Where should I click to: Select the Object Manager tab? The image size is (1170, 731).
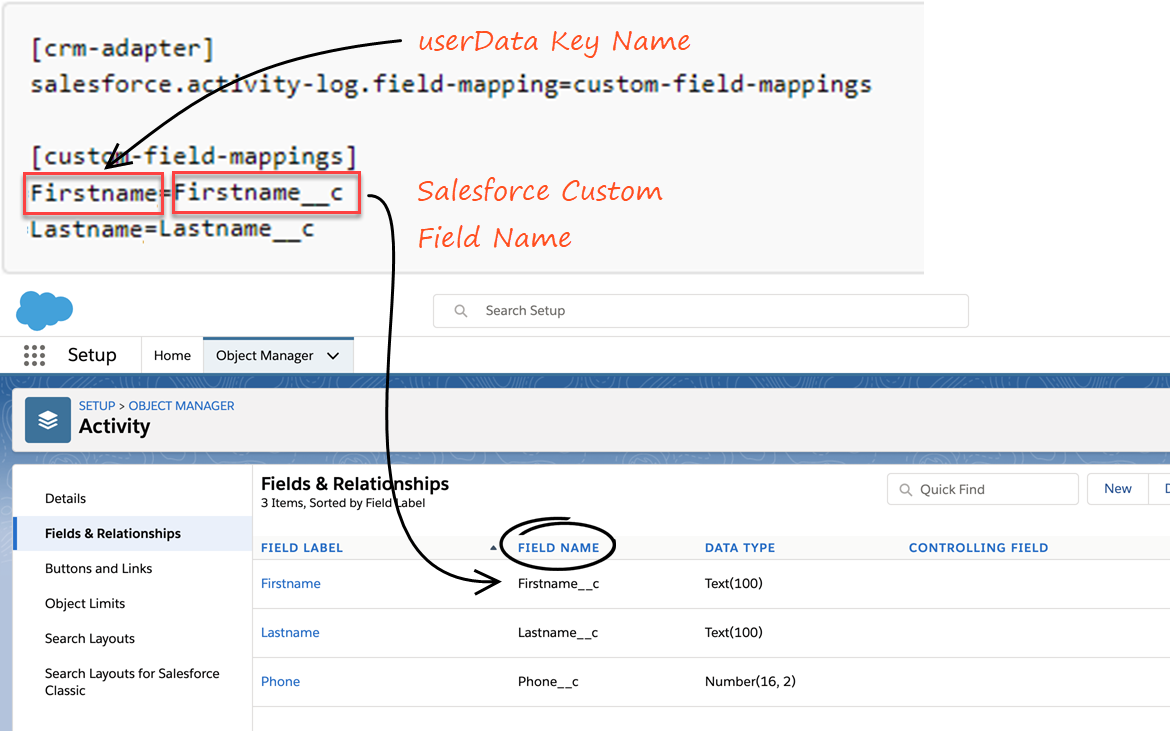(x=265, y=356)
